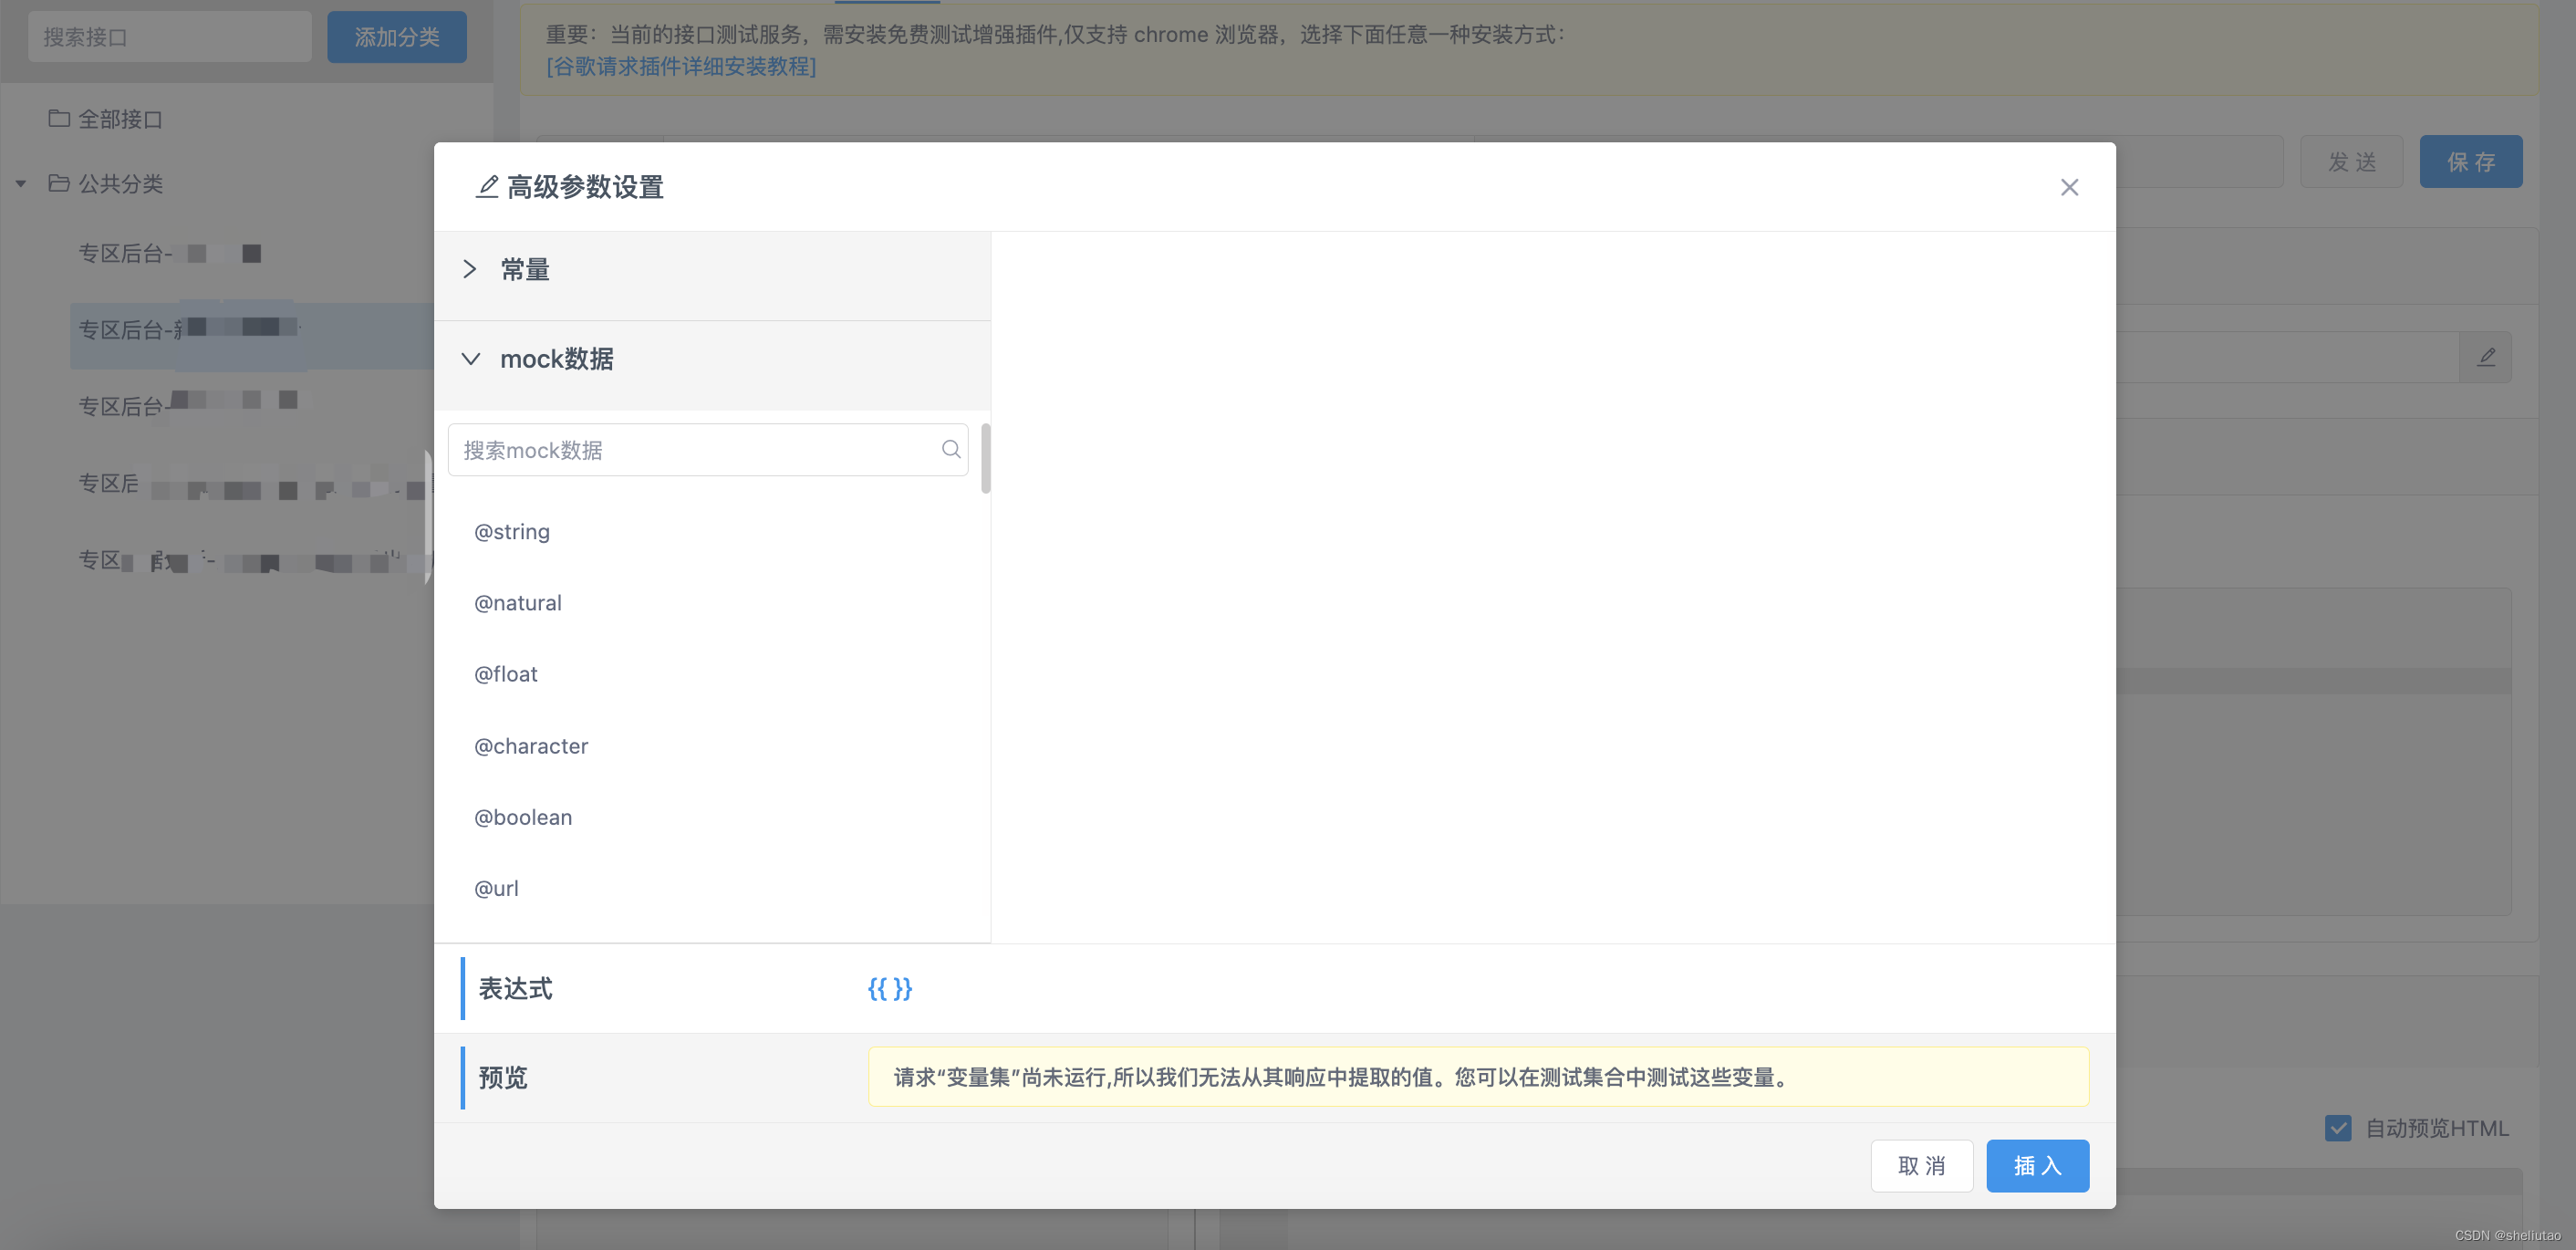Click the 公共分类 folder icon
Viewport: 2576px width, 1250px height.
[59, 184]
